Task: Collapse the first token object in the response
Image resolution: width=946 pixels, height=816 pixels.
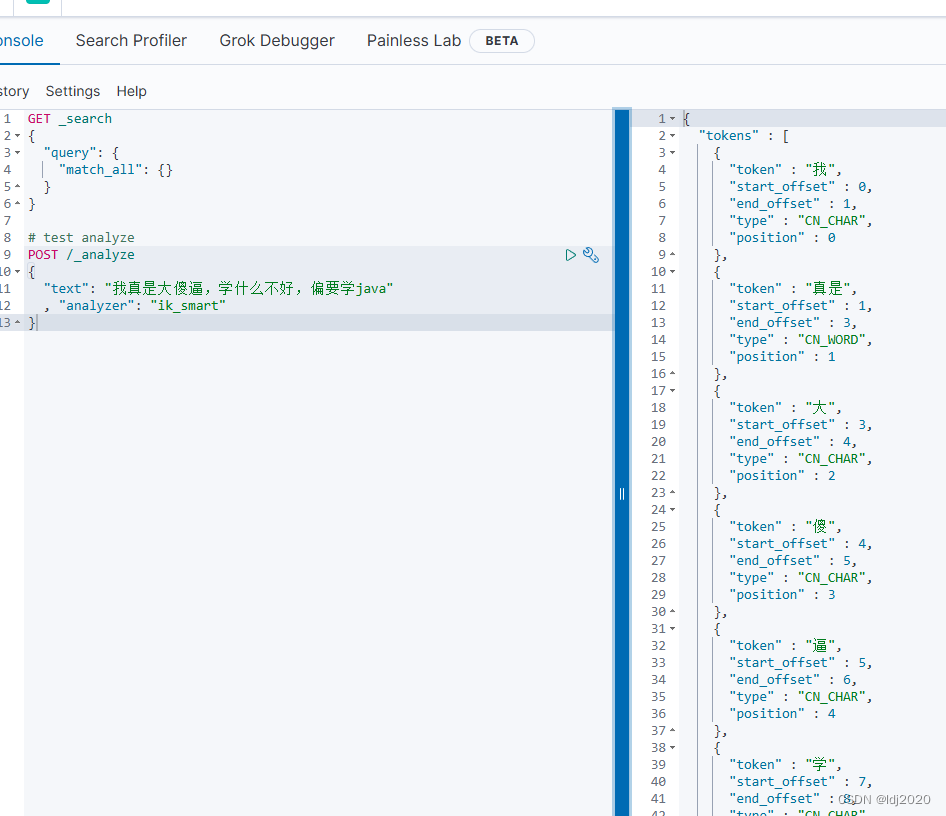Action: [x=670, y=152]
